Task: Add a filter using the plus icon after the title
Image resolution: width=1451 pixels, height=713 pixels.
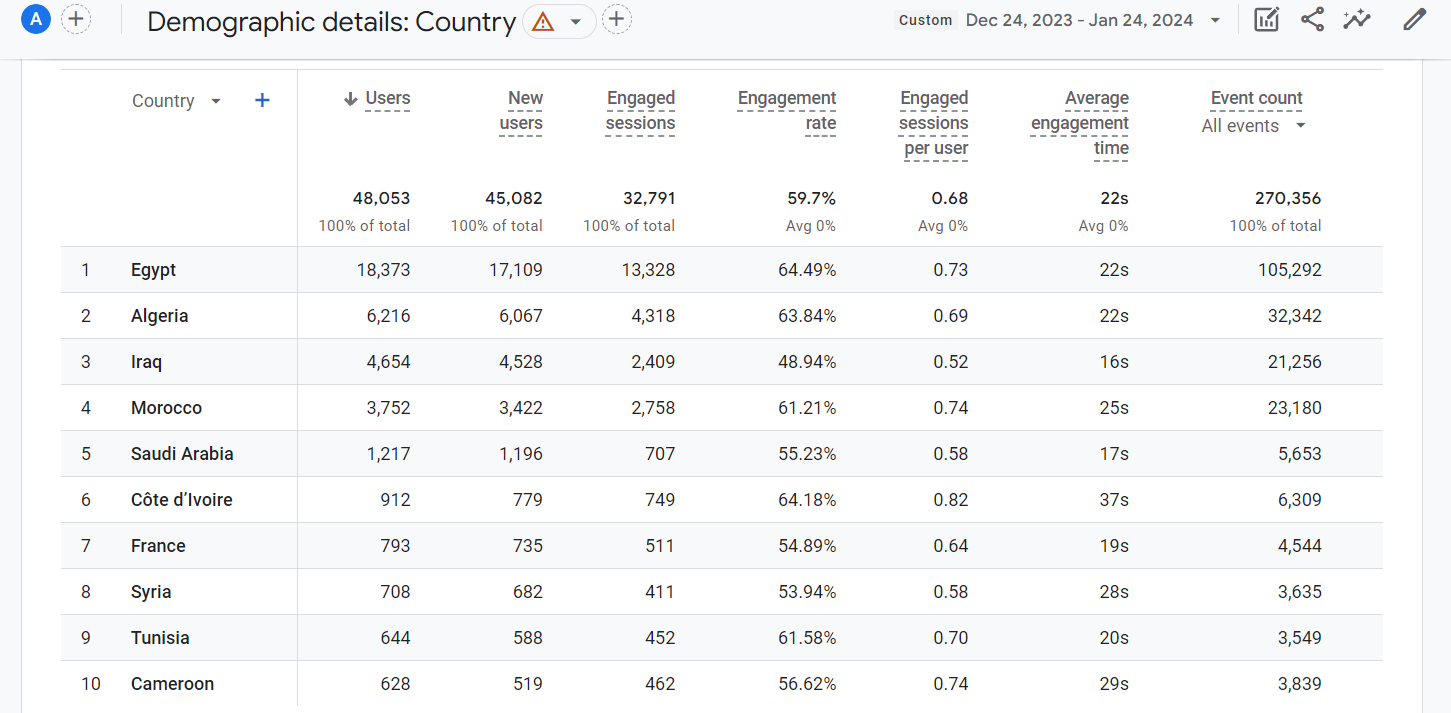Action: [x=617, y=19]
